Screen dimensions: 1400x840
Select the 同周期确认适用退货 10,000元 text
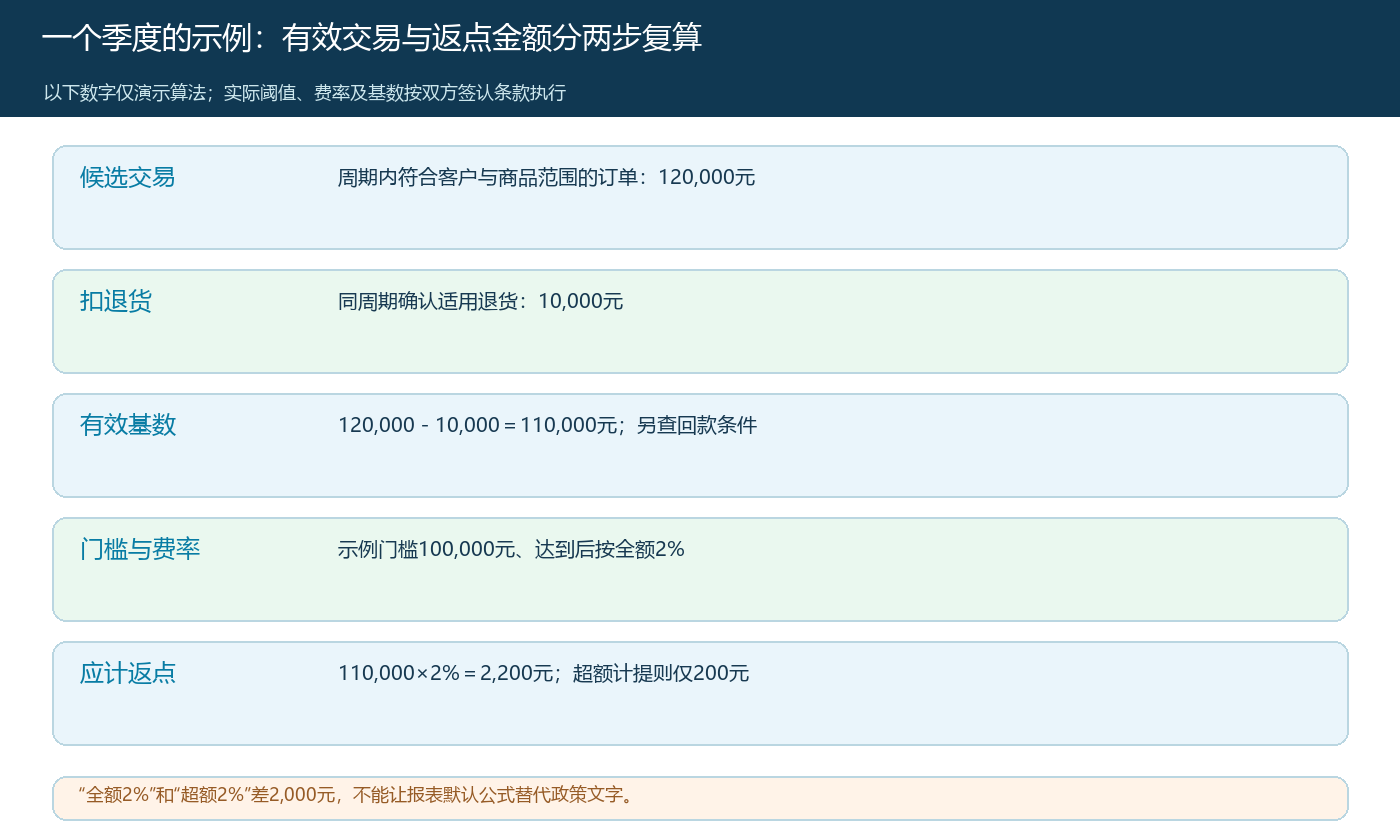pyautogui.click(x=481, y=301)
